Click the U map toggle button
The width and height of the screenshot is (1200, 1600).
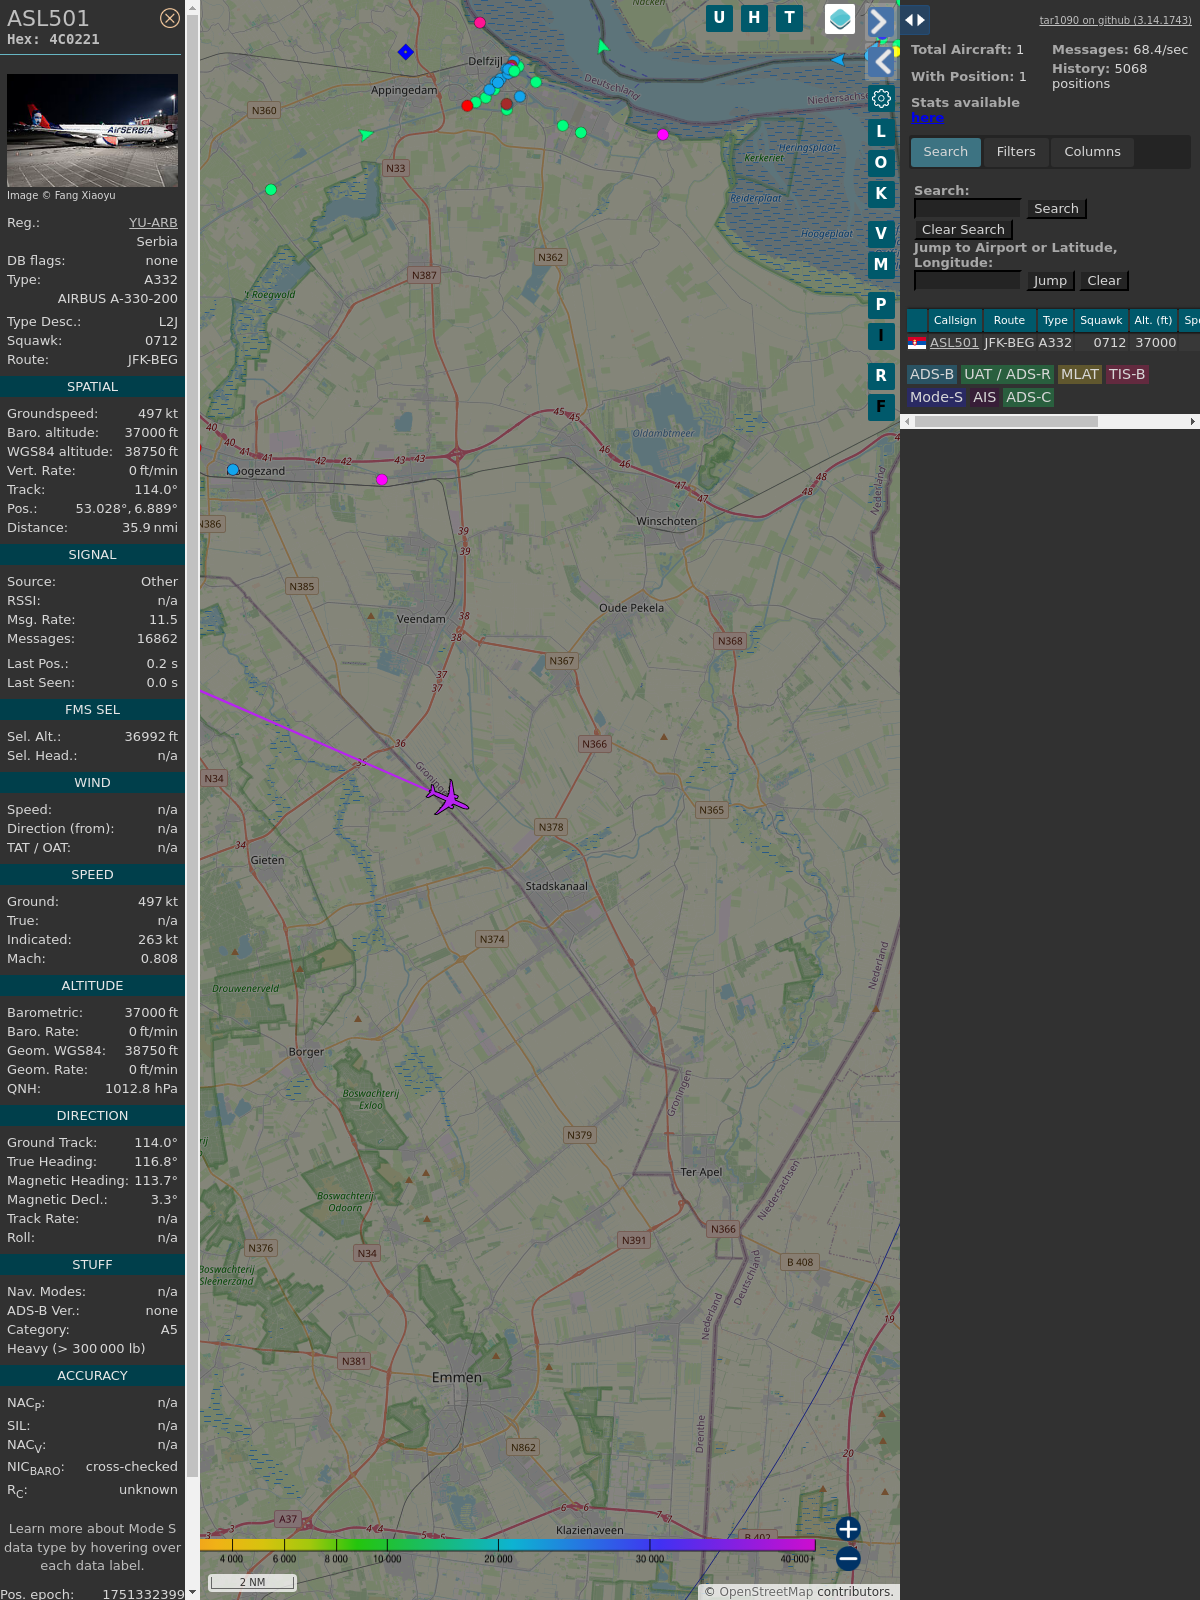(719, 18)
